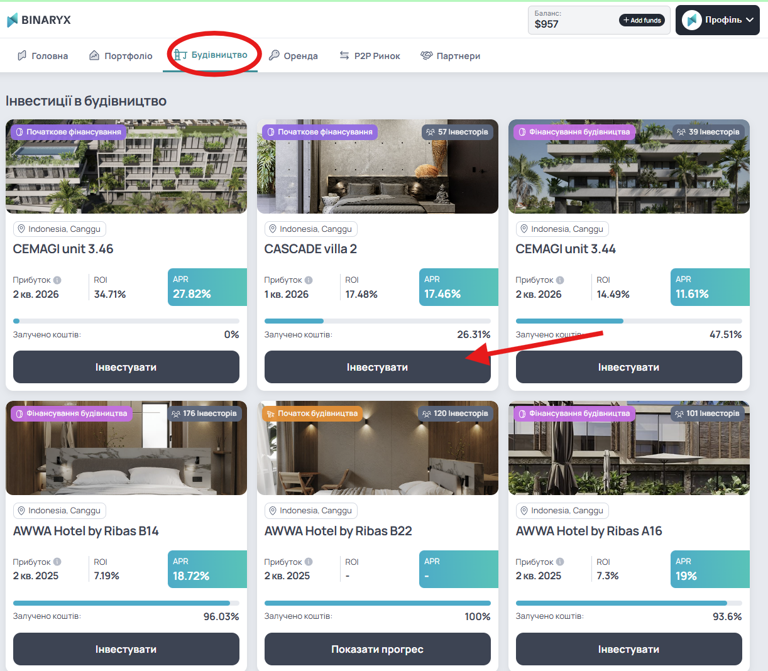Open the Портфоліо tab
Image resolution: width=768 pixels, height=671 pixels.
click(120, 56)
